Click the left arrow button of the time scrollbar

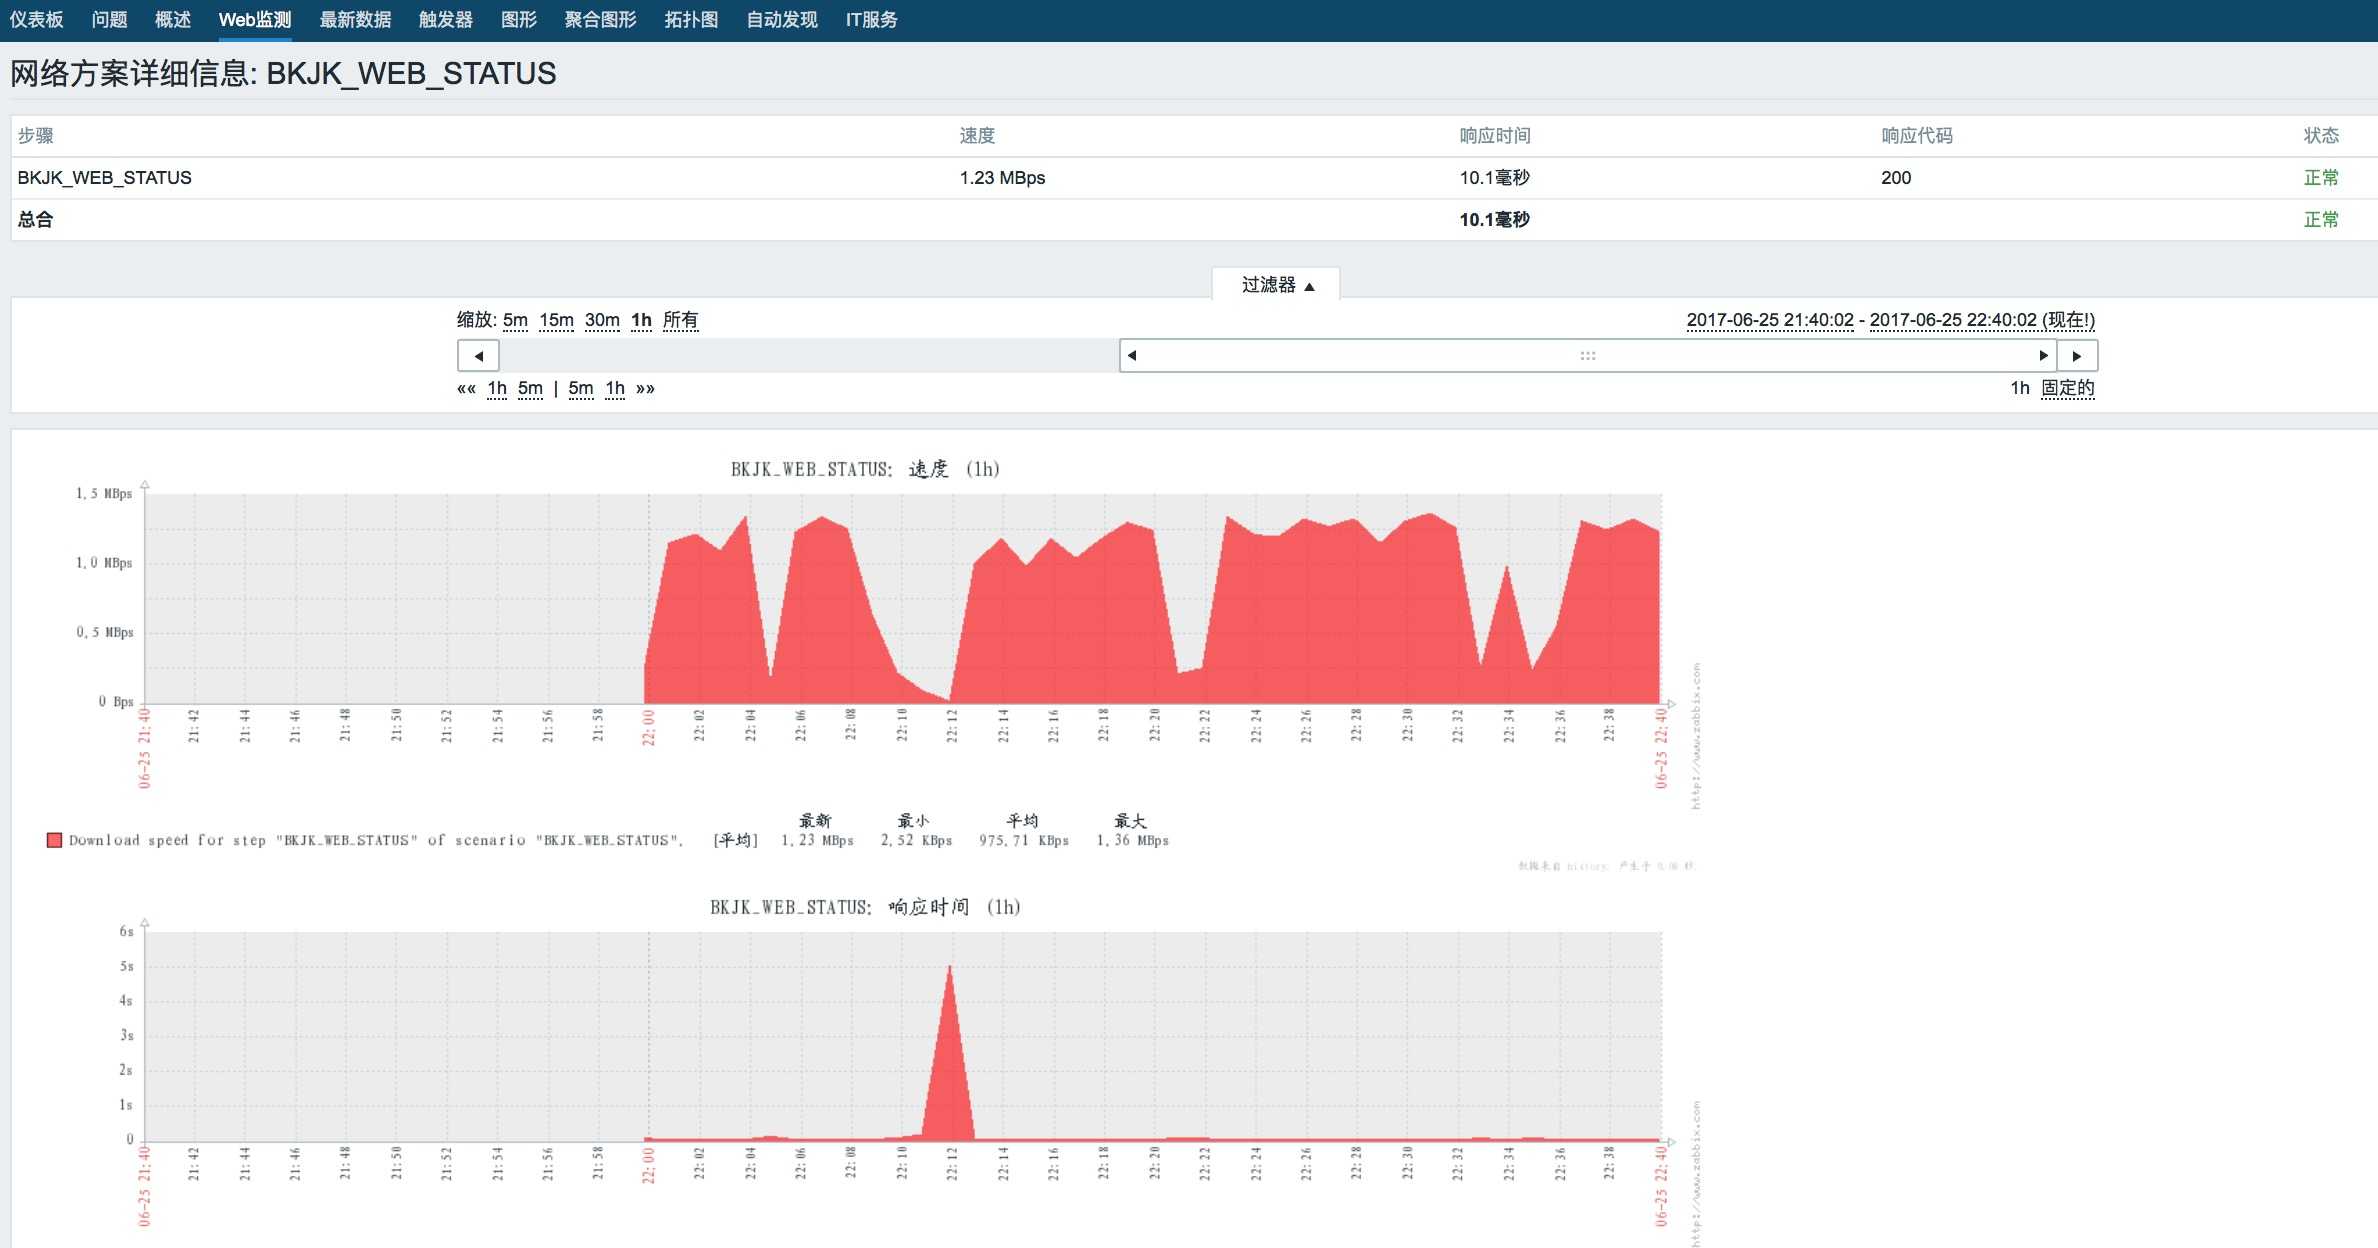478,356
